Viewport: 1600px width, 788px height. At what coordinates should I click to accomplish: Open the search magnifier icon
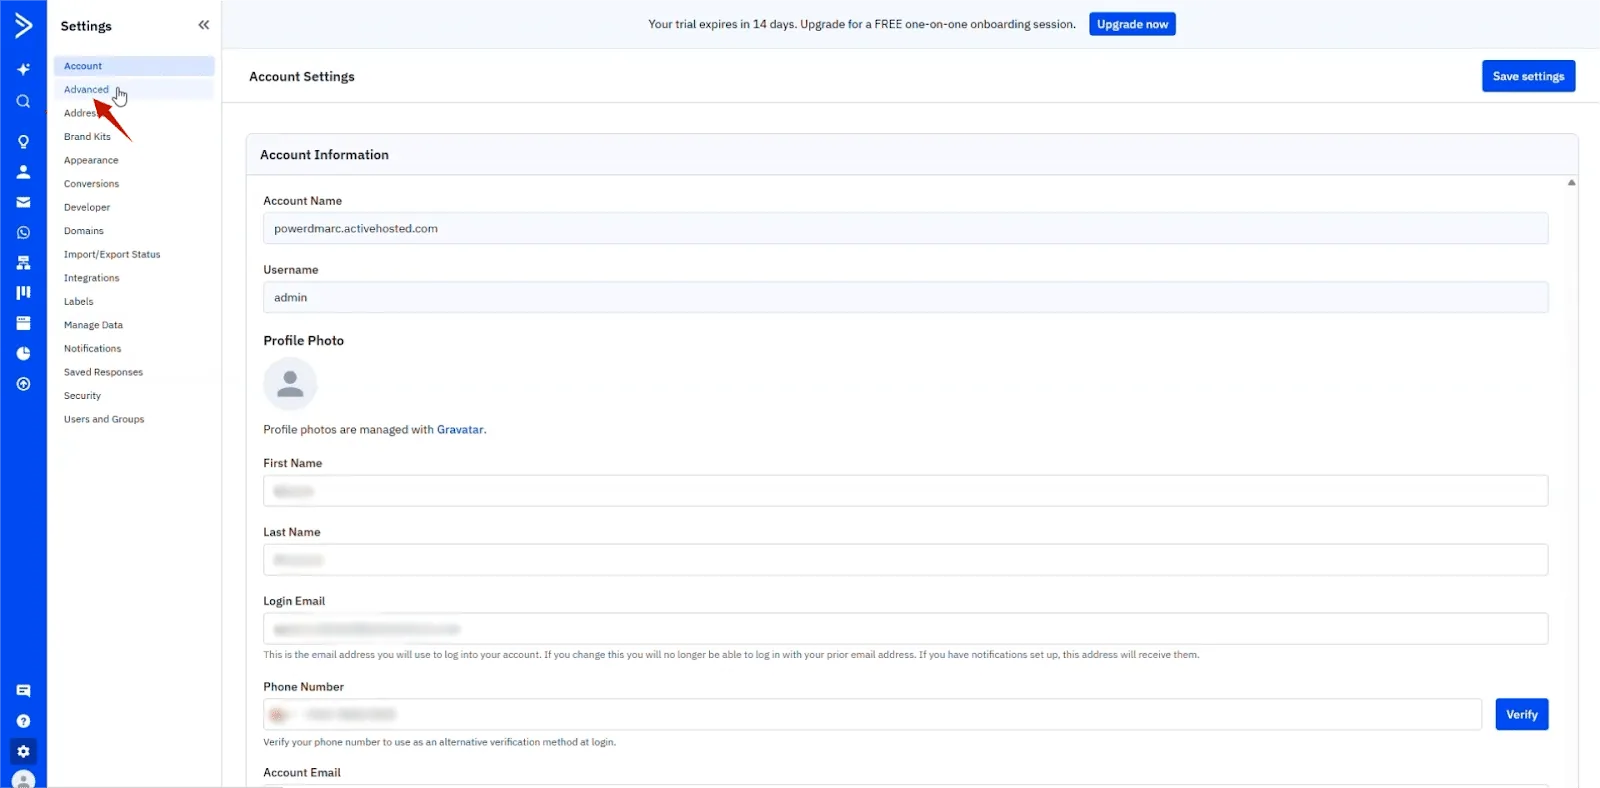point(23,101)
